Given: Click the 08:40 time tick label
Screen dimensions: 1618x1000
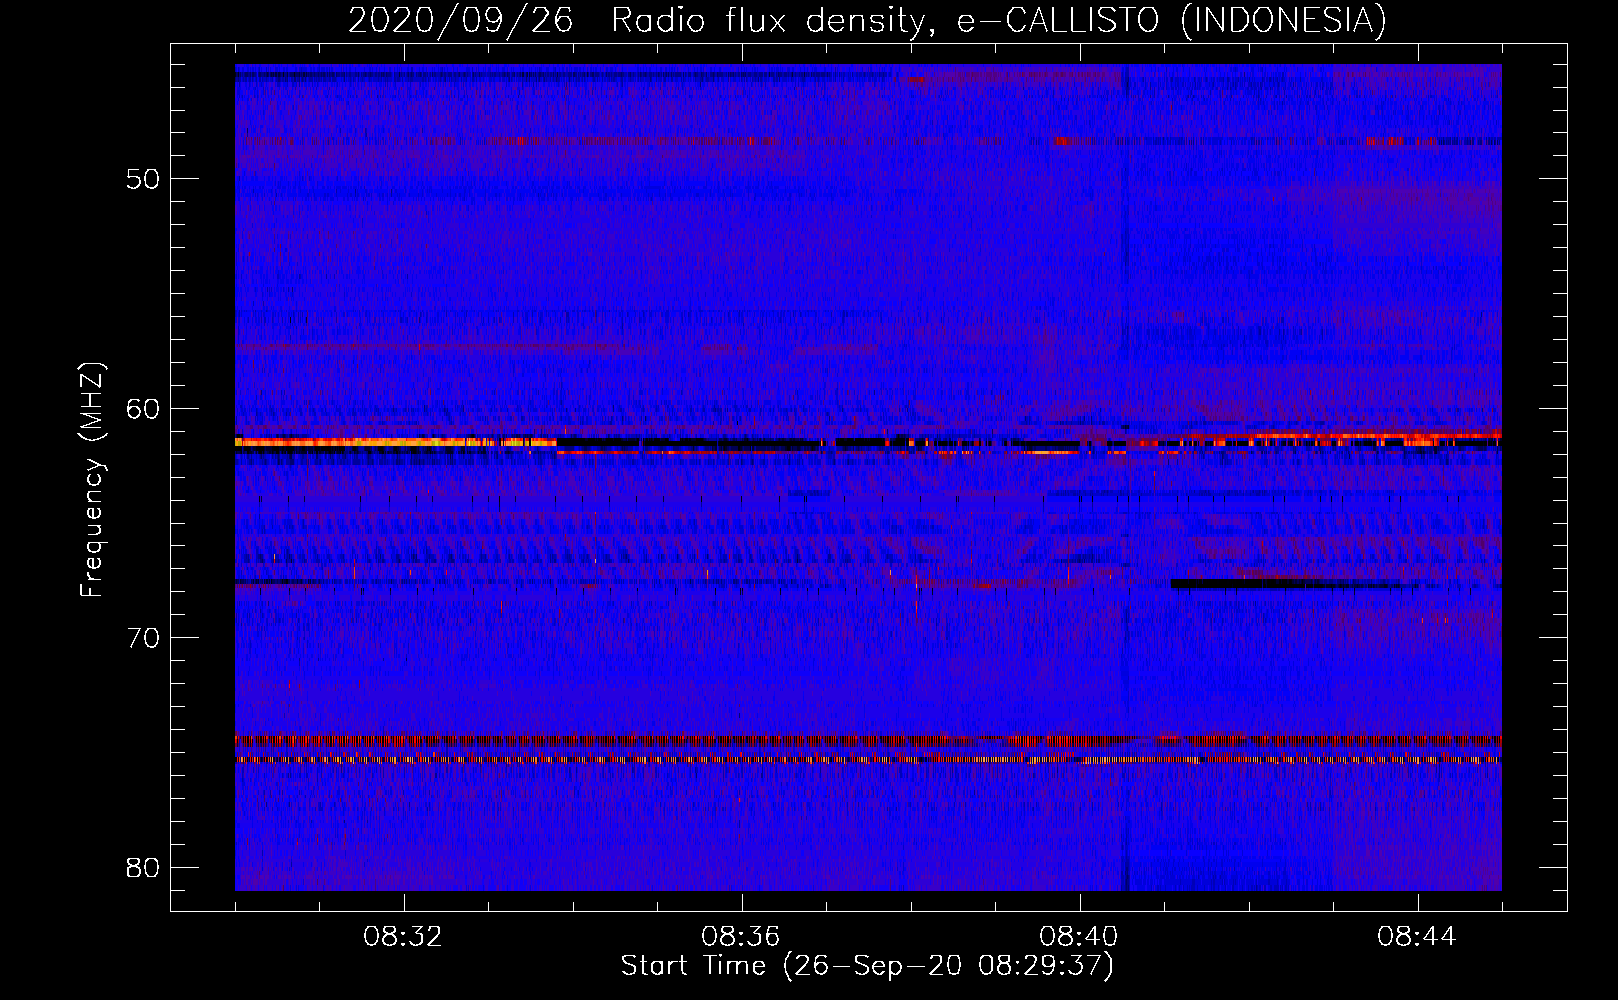Looking at the screenshot, I should (1079, 937).
